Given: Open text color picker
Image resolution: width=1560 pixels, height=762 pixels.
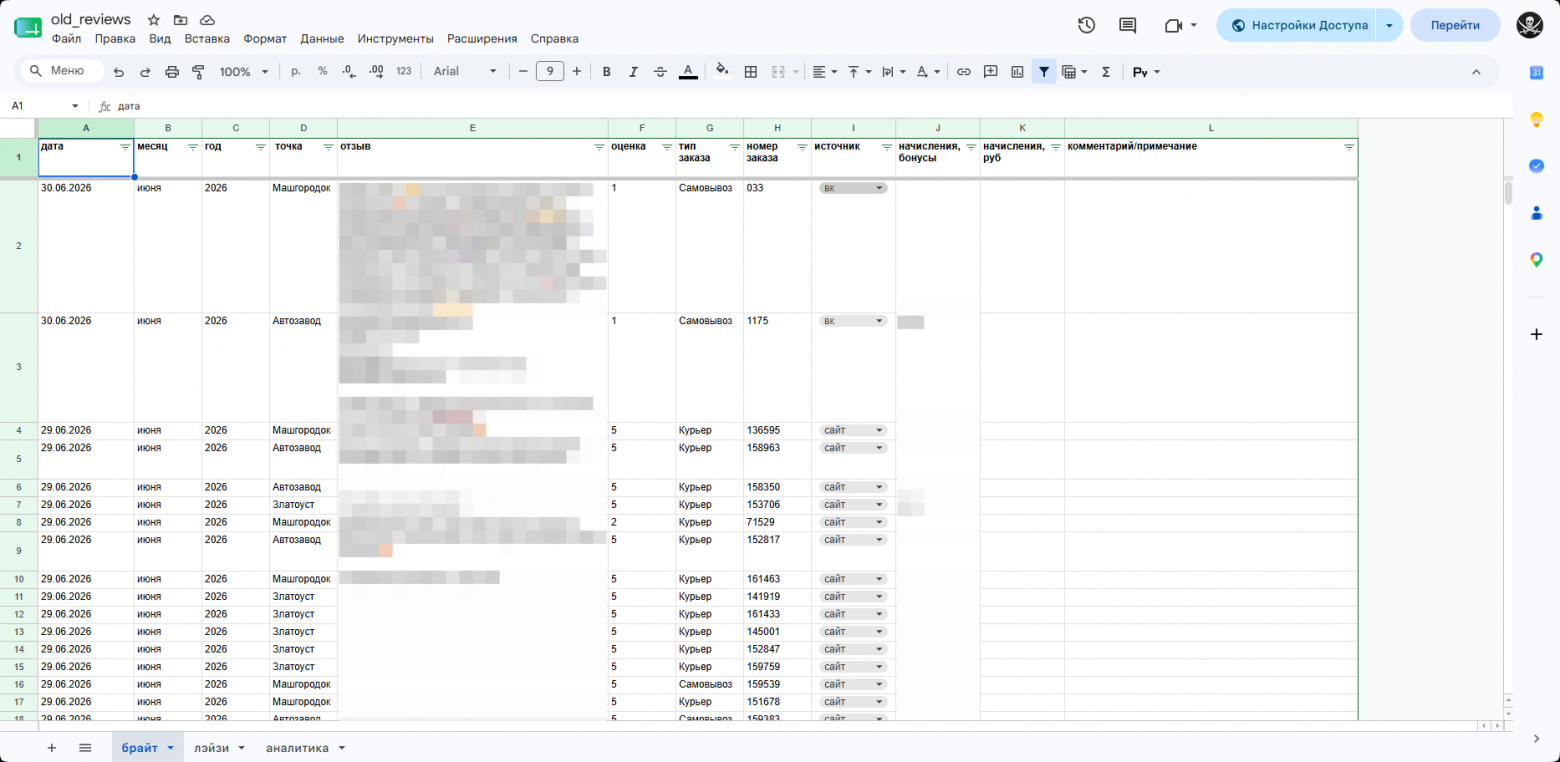Looking at the screenshot, I should (x=688, y=72).
